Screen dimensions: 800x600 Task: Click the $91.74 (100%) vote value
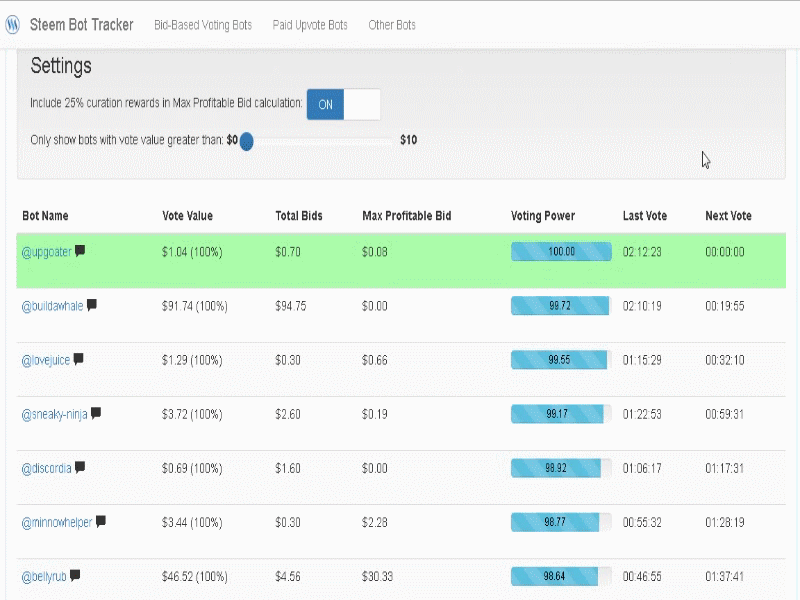coord(194,306)
